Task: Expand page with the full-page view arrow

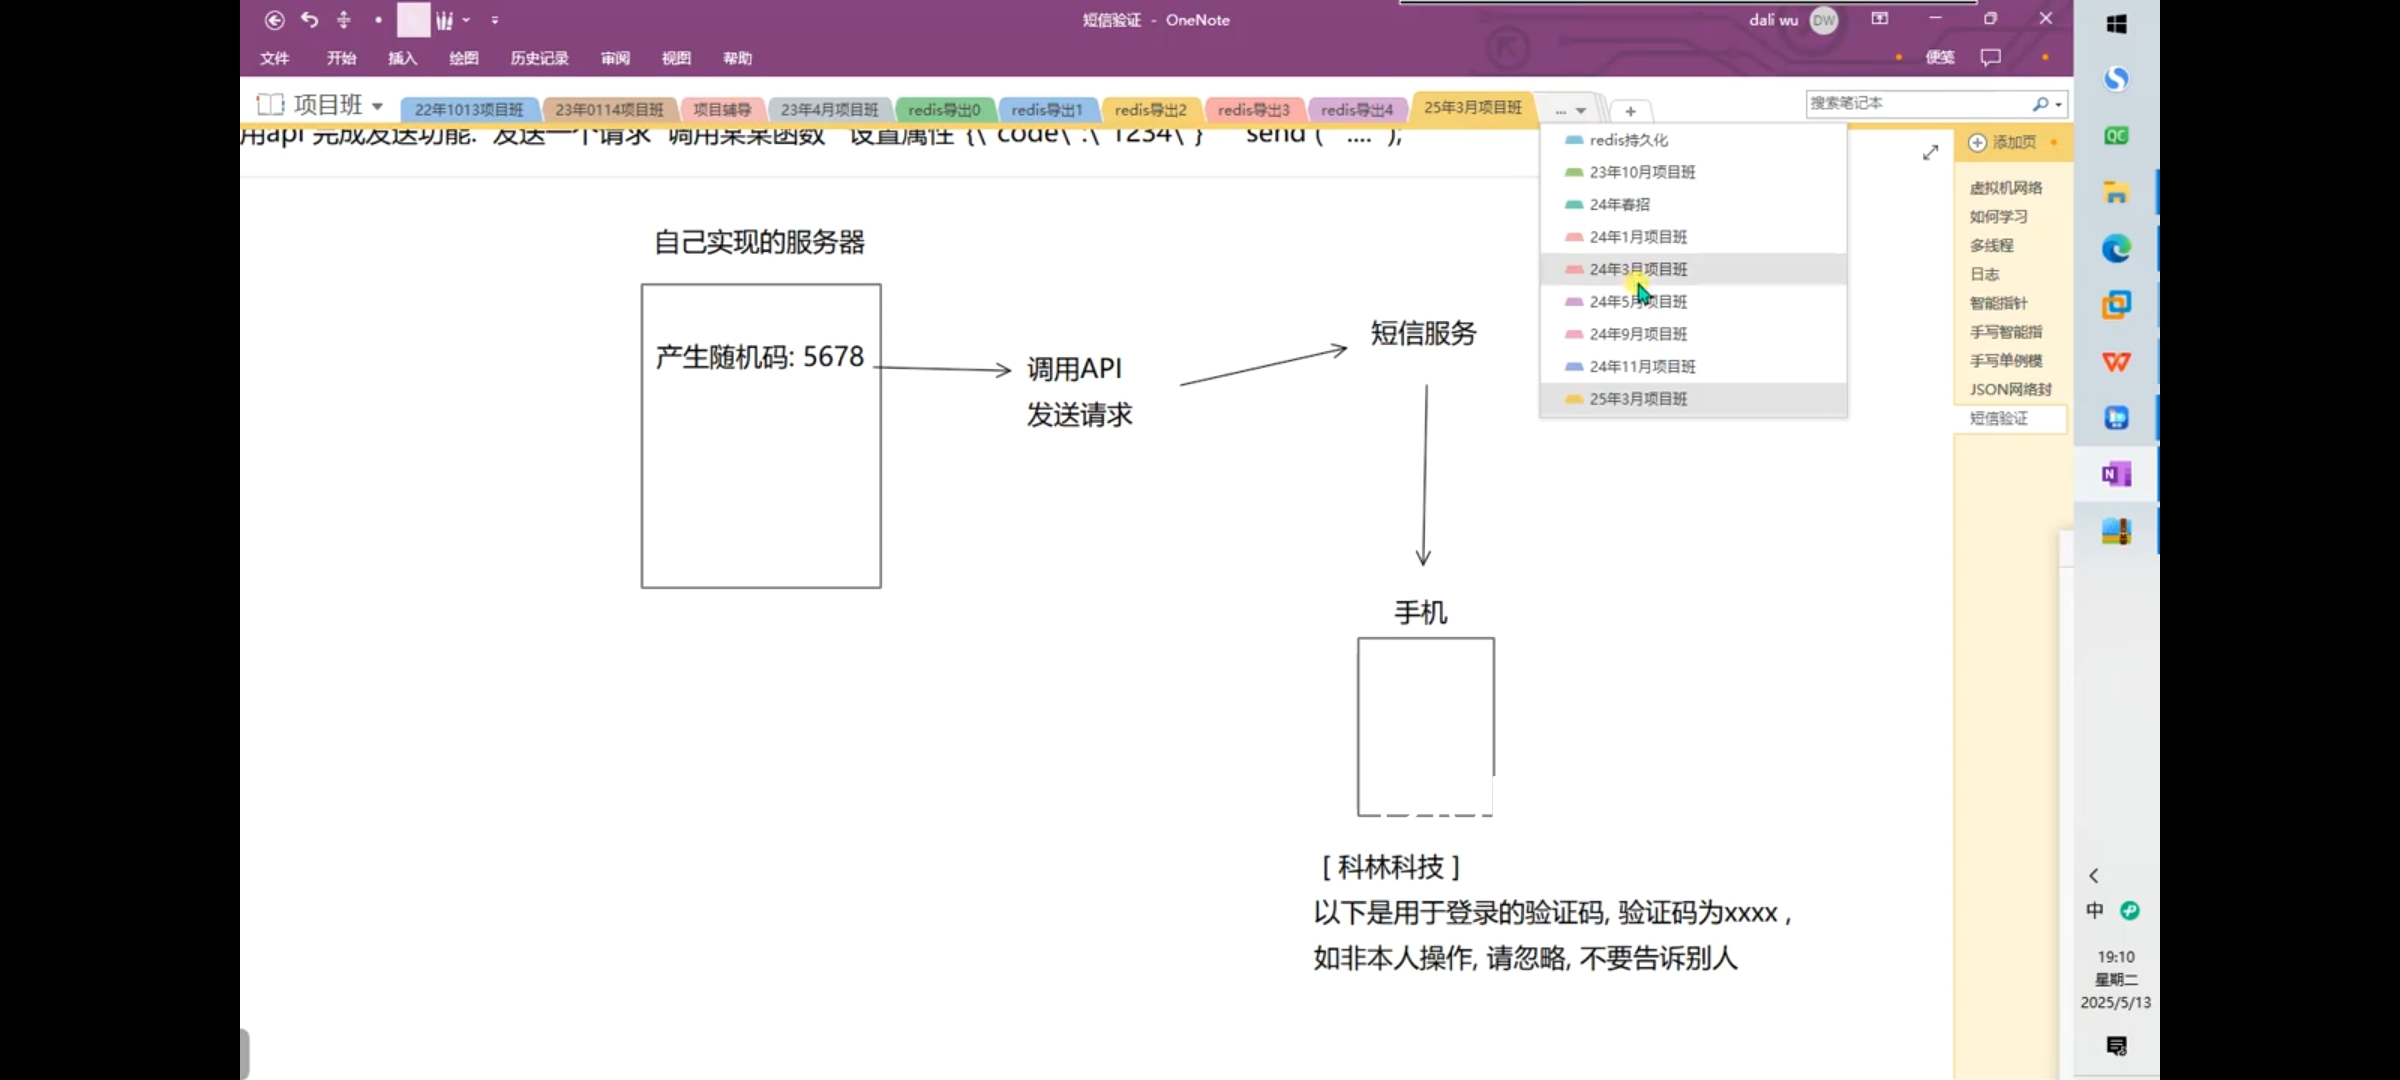Action: click(x=1930, y=153)
